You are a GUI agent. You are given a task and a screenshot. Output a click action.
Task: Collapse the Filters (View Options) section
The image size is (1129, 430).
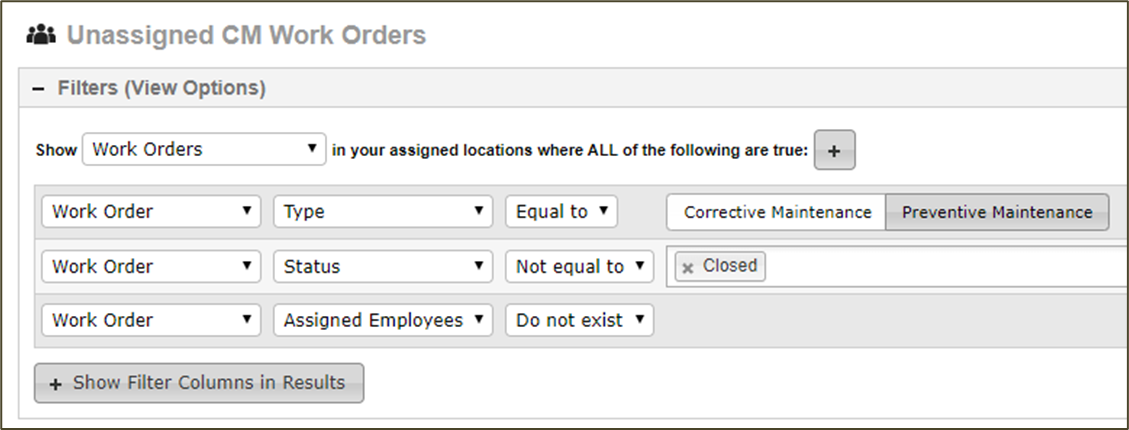tap(38, 89)
